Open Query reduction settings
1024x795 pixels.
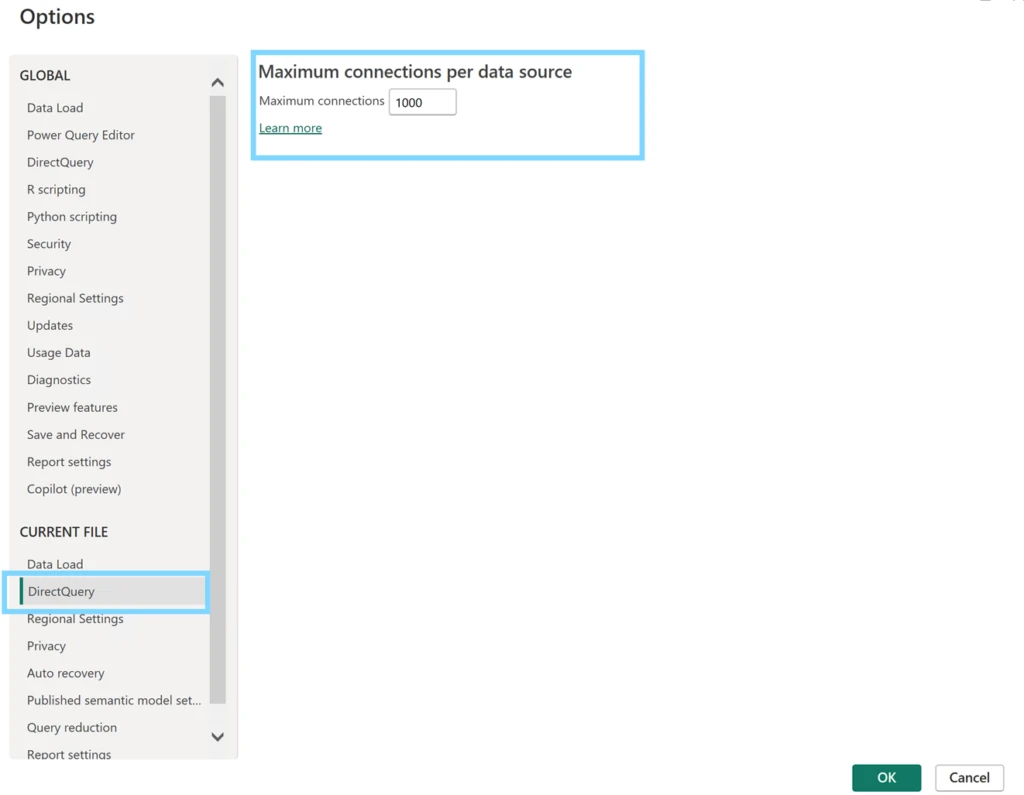tap(71, 727)
